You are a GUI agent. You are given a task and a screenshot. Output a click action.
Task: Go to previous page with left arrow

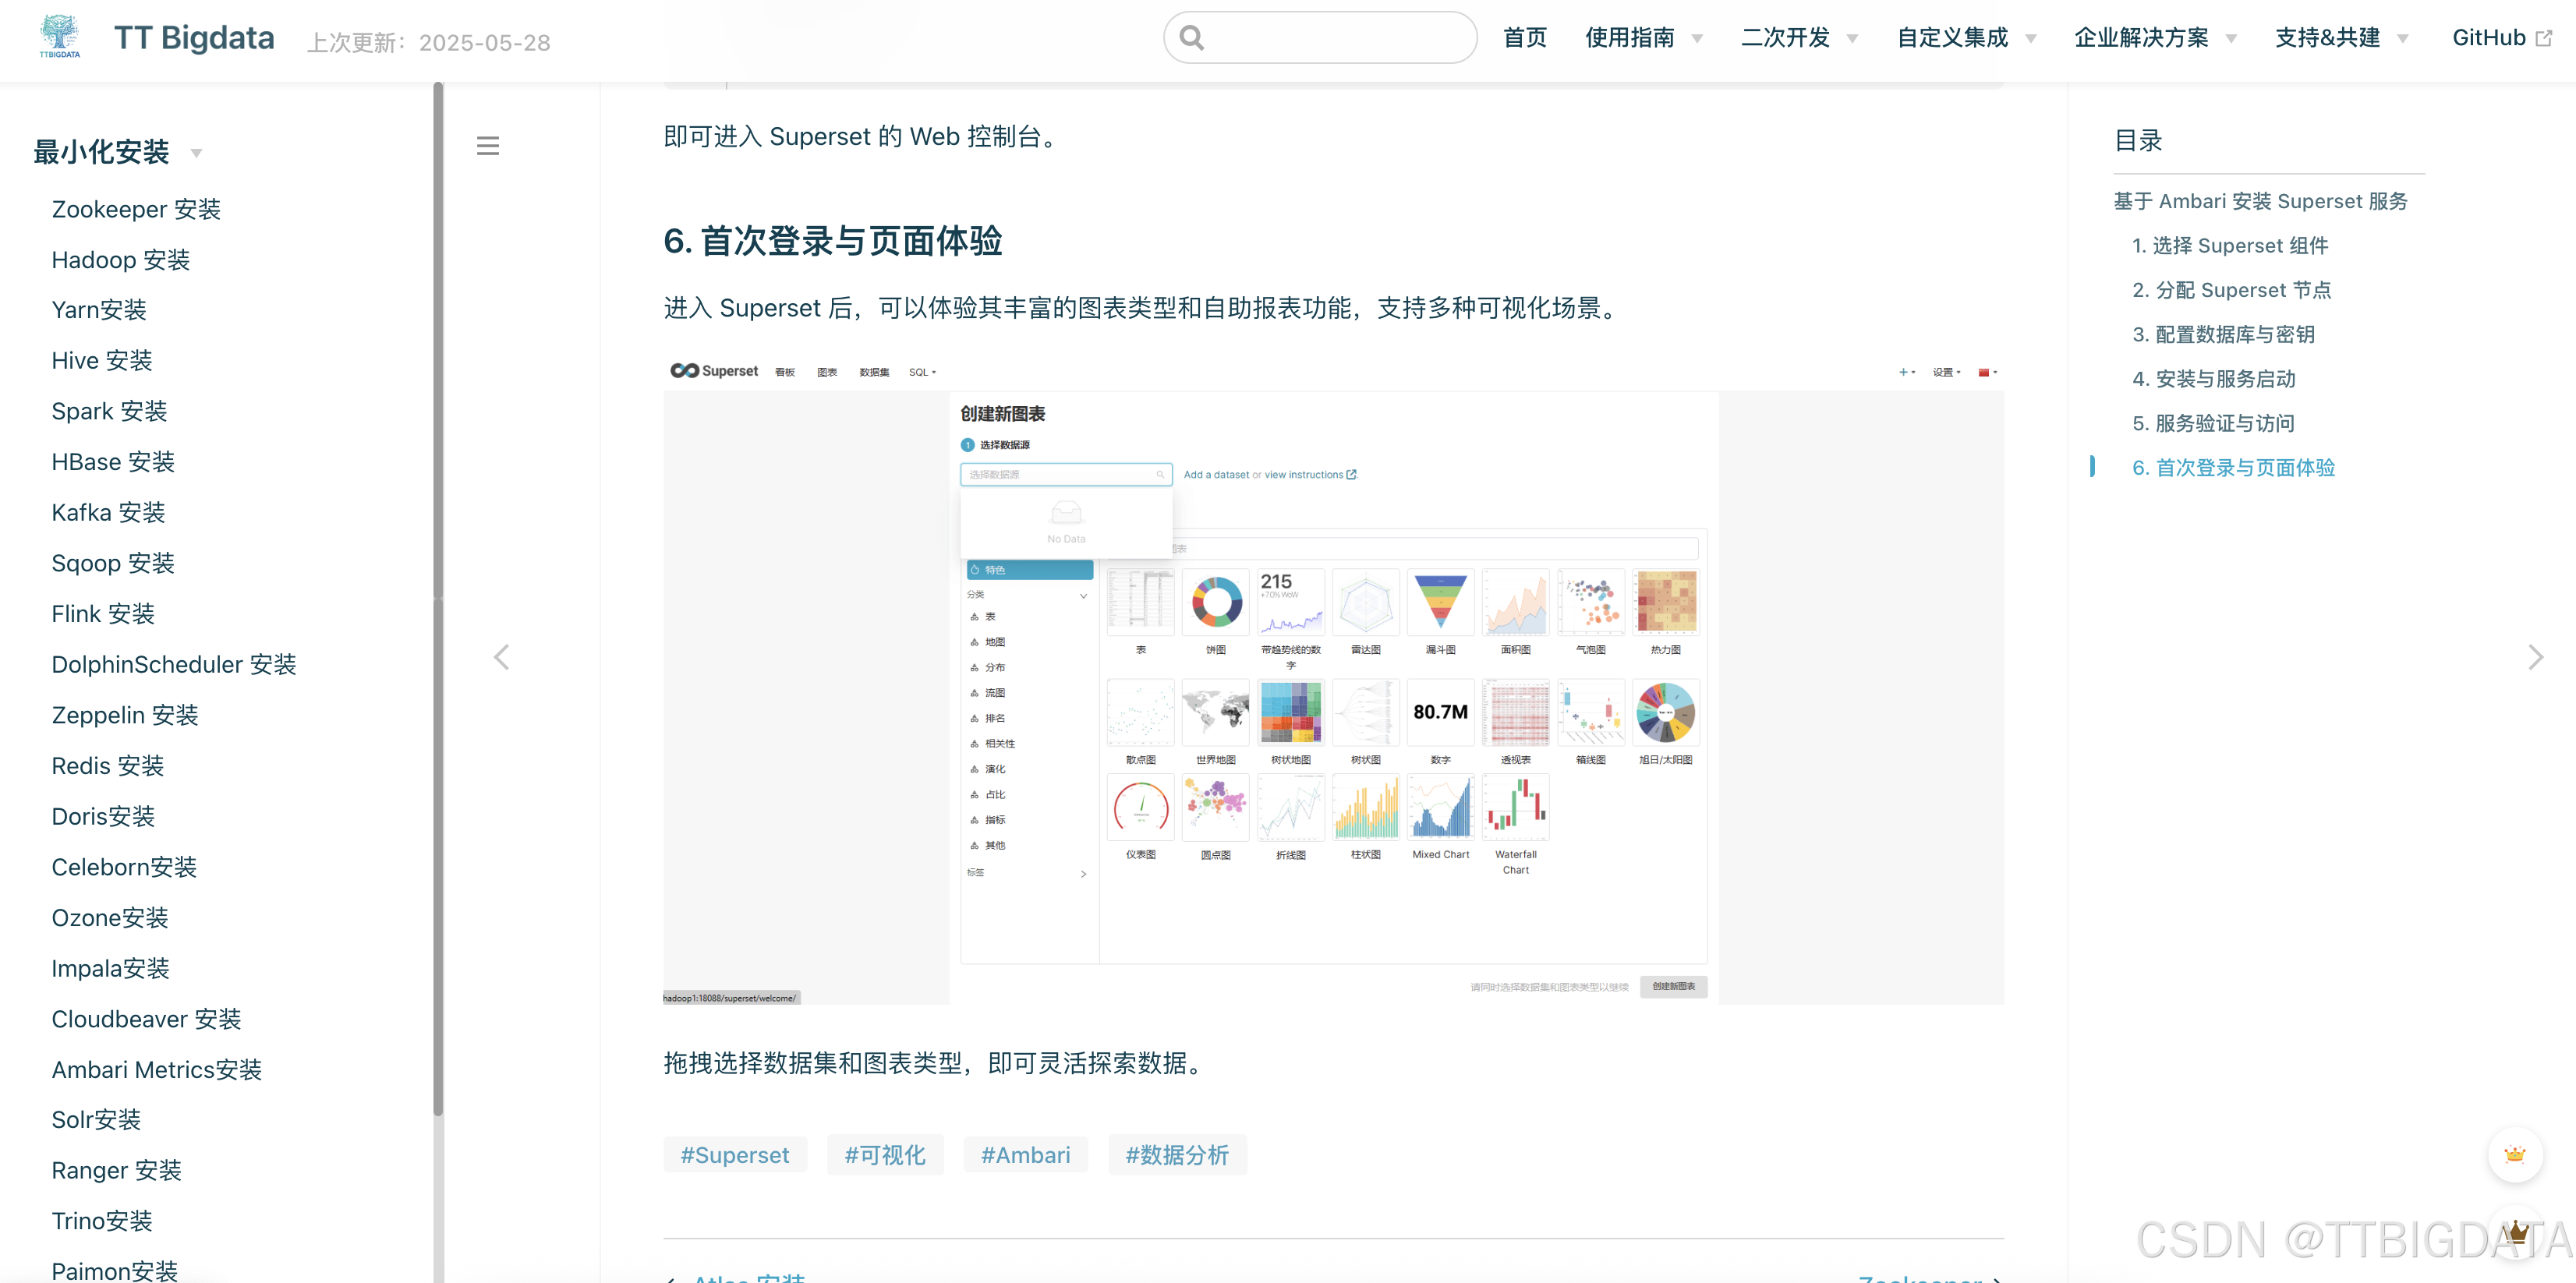(502, 657)
